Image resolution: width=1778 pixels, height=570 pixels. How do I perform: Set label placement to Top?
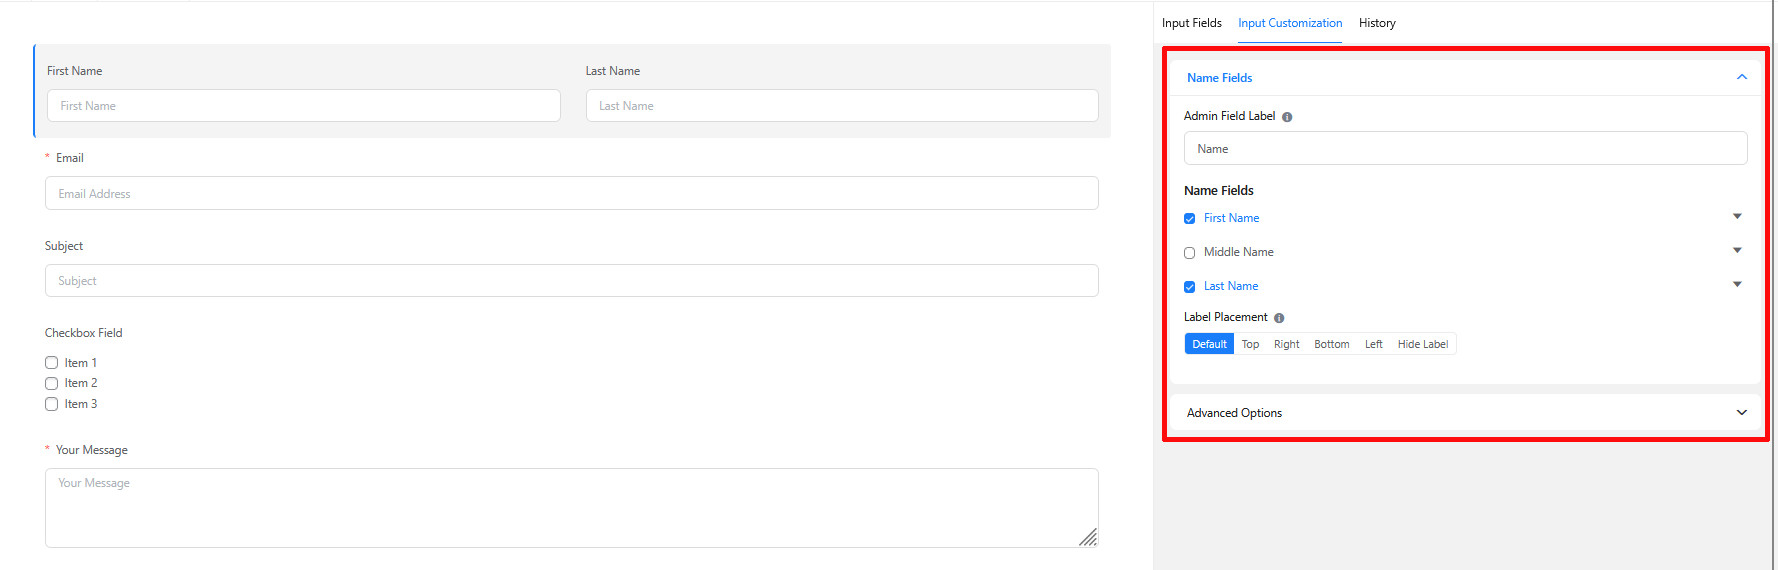(1250, 344)
